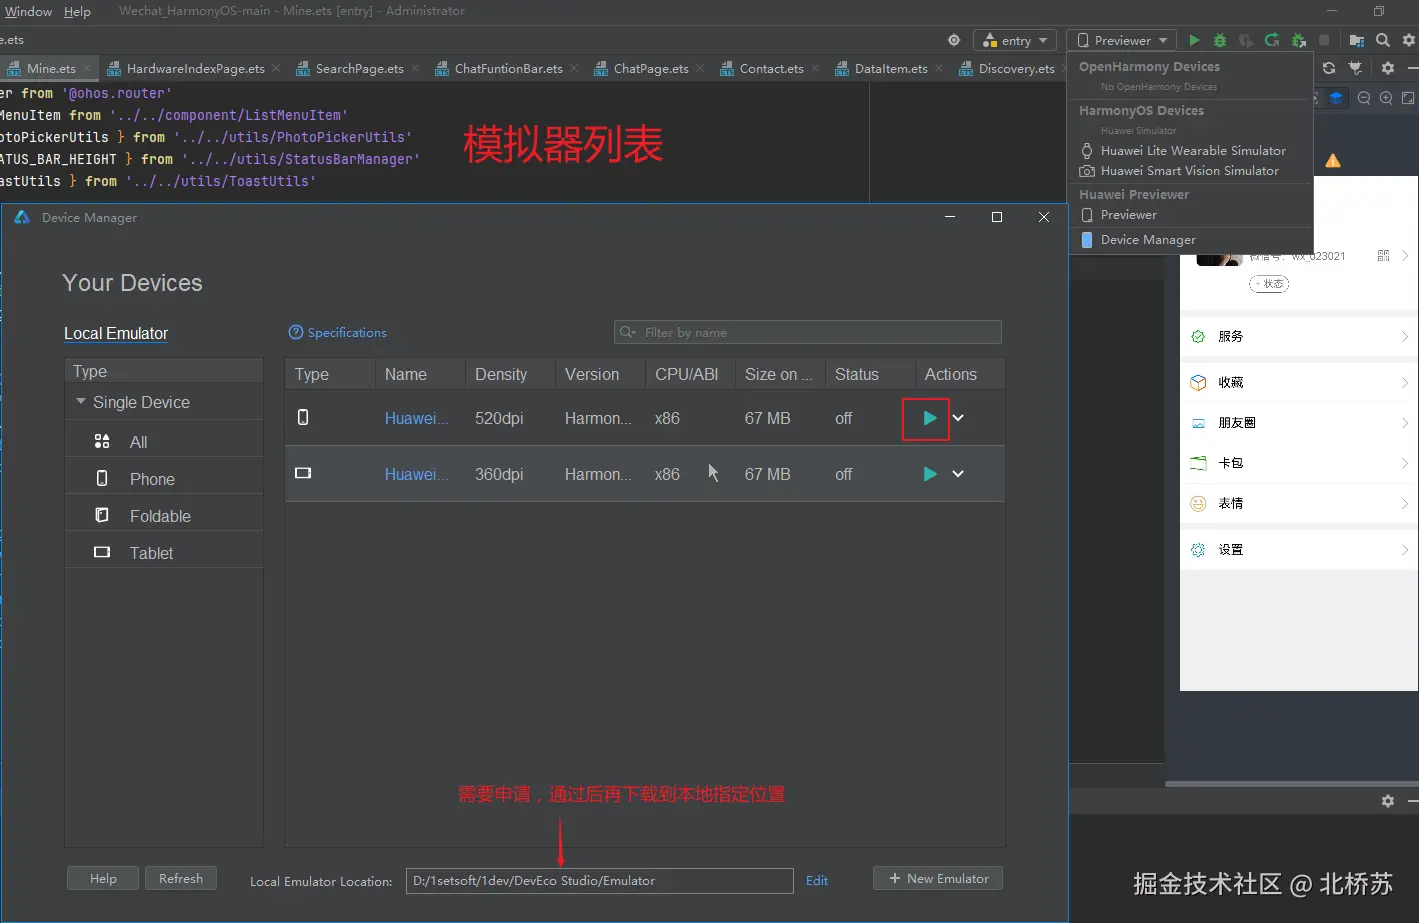Zoom in the previewer
Image resolution: width=1419 pixels, height=923 pixels.
pyautogui.click(x=1386, y=98)
